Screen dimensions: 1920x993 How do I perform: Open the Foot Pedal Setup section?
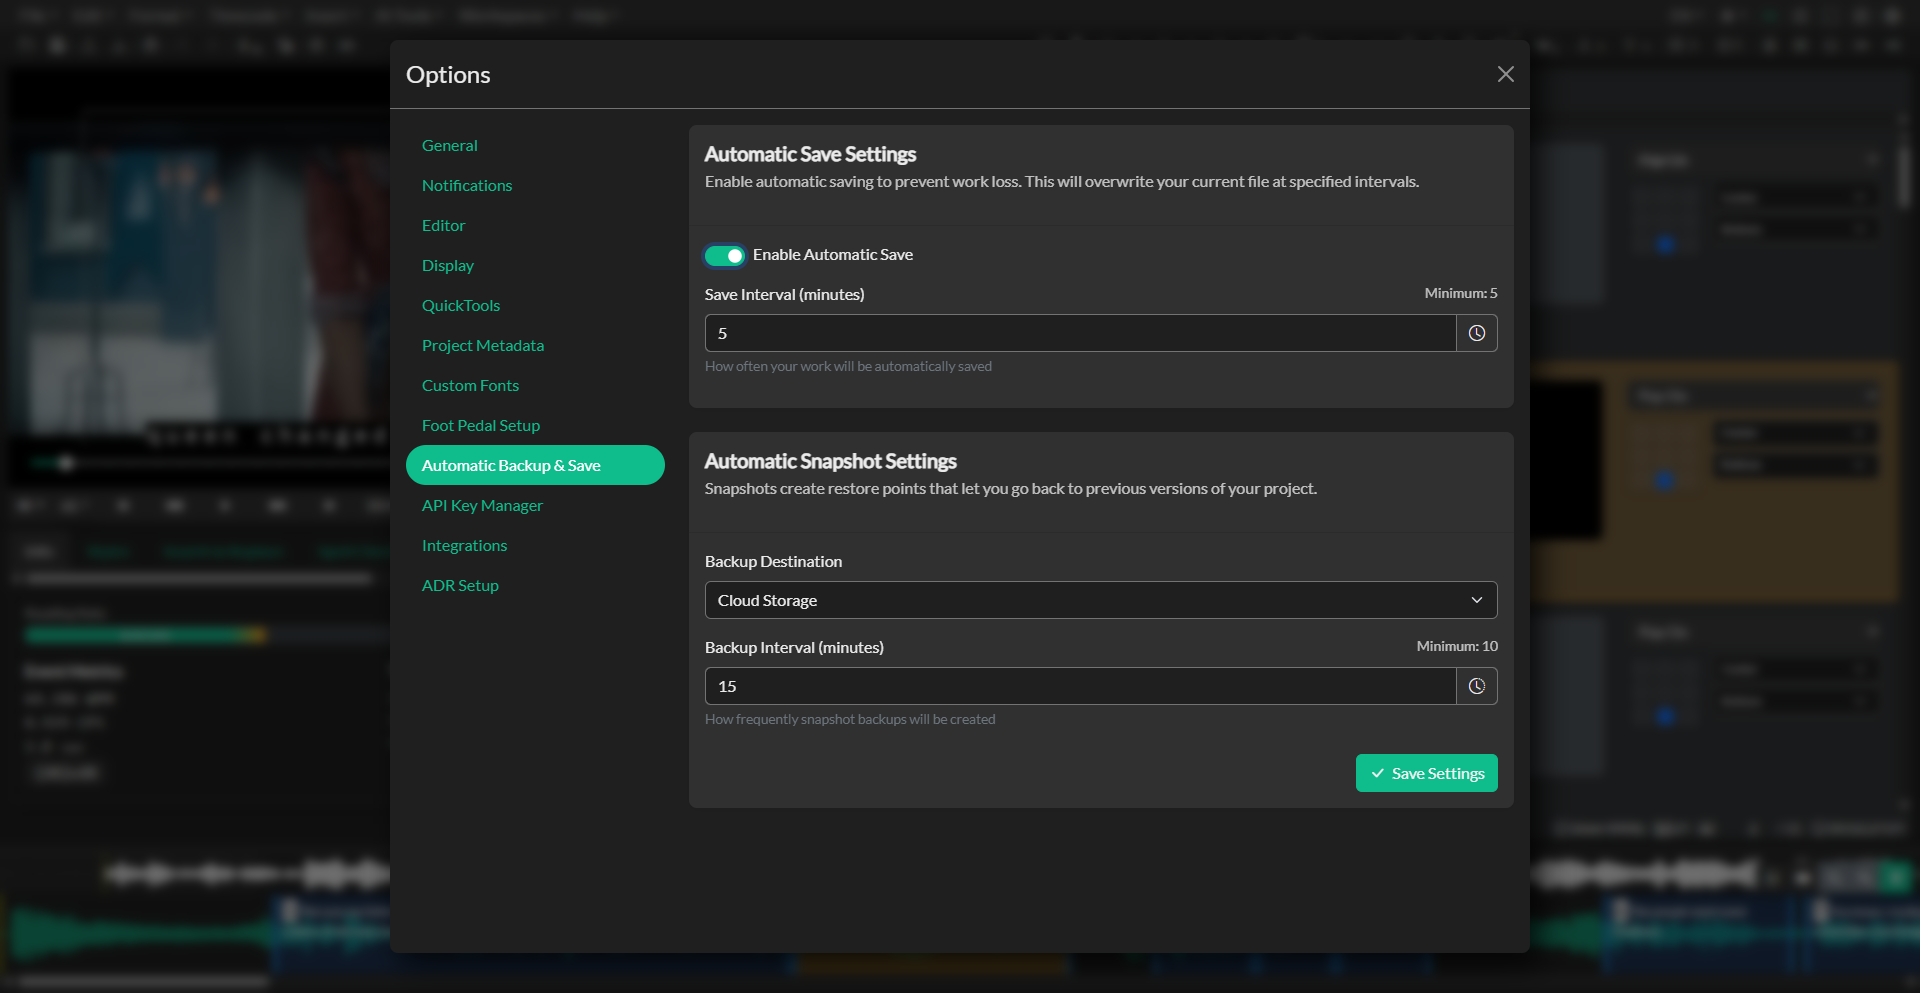481,425
